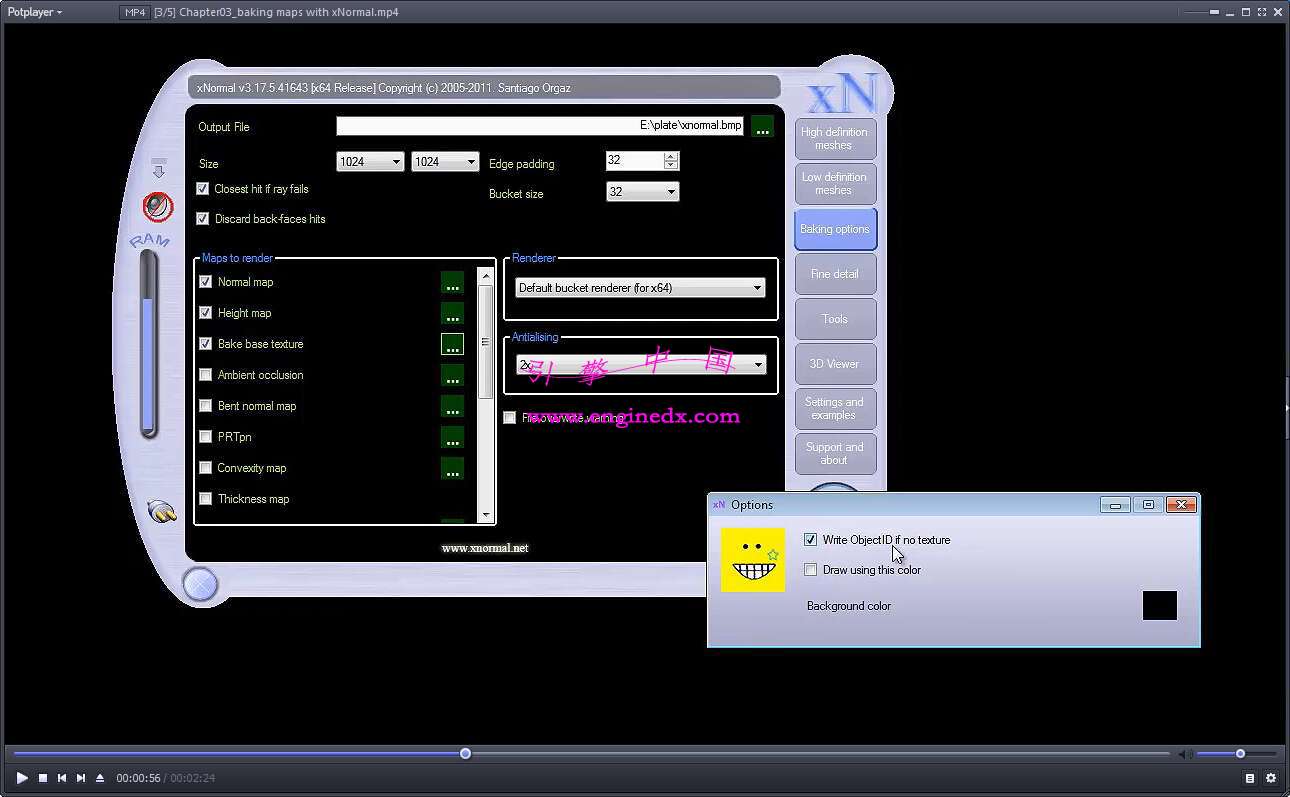The image size is (1290, 797).
Task: Open browse options for Height map
Action: [452, 314]
